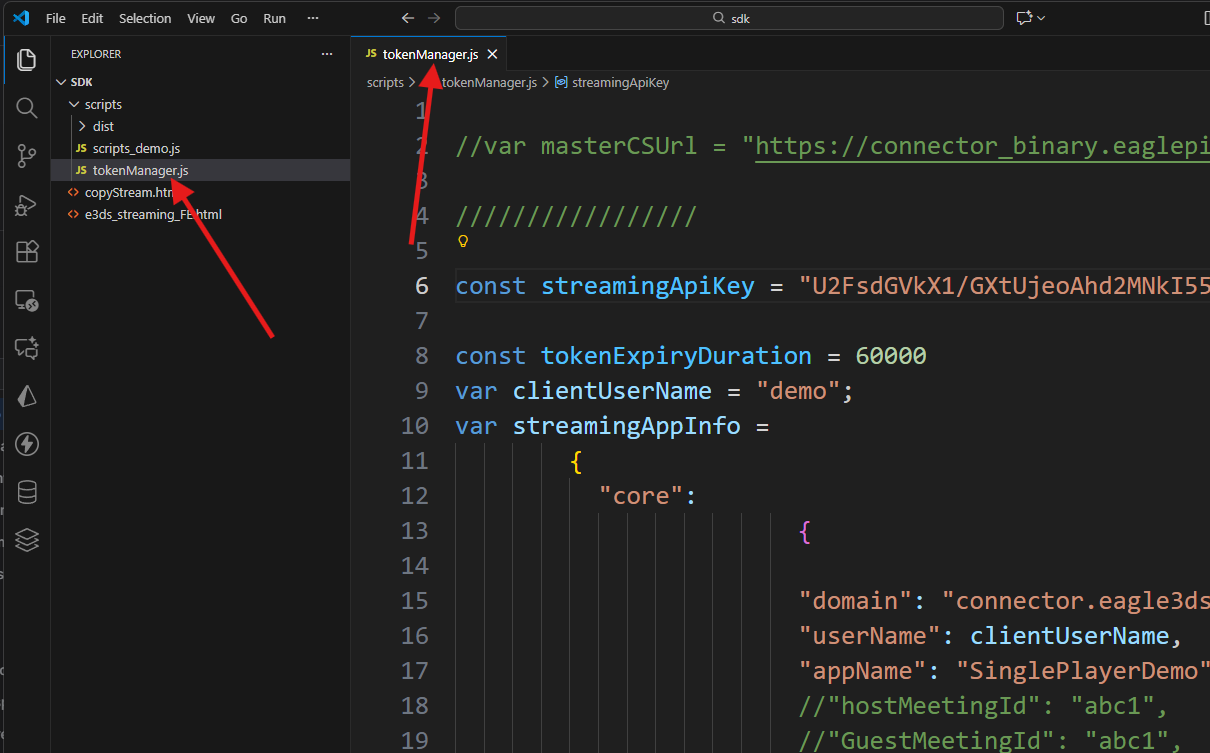1210x753 pixels.
Task: Close the tokenManager.js editor tab
Action: click(x=491, y=54)
